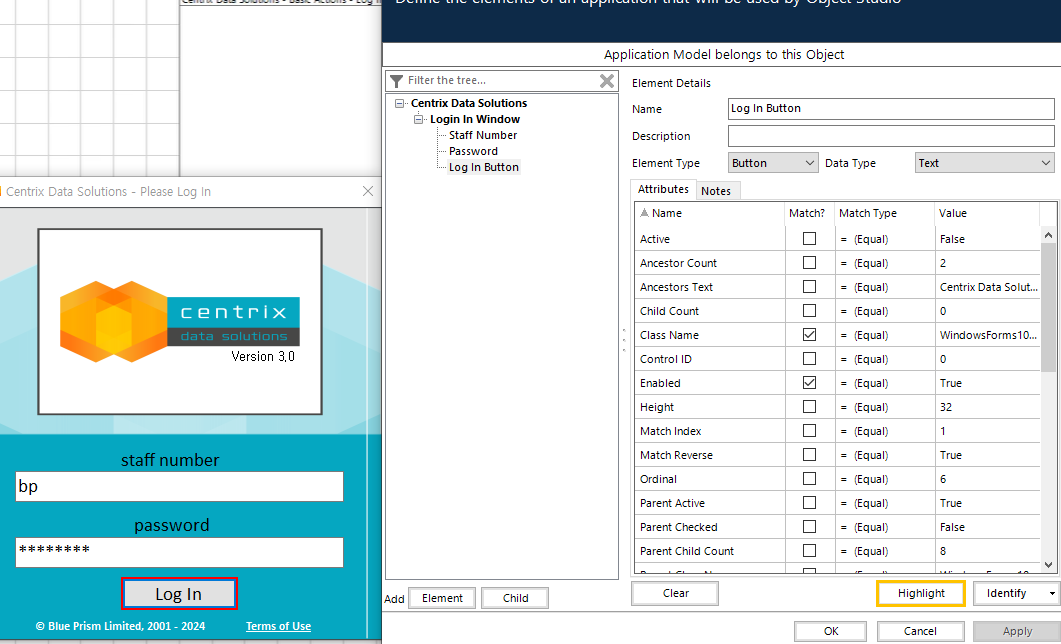Click the Filter the tree search box
The width and height of the screenshot is (1061, 644).
click(501, 80)
